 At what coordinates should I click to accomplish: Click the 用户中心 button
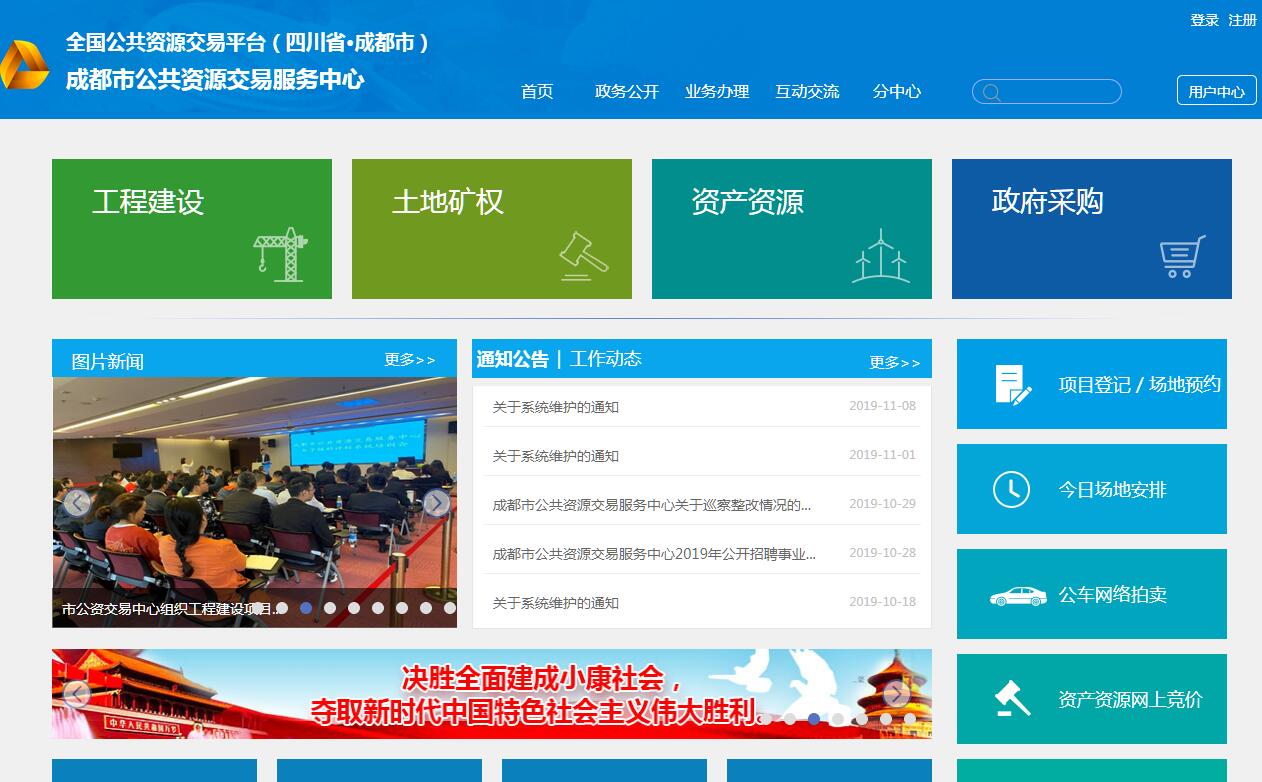[1216, 91]
